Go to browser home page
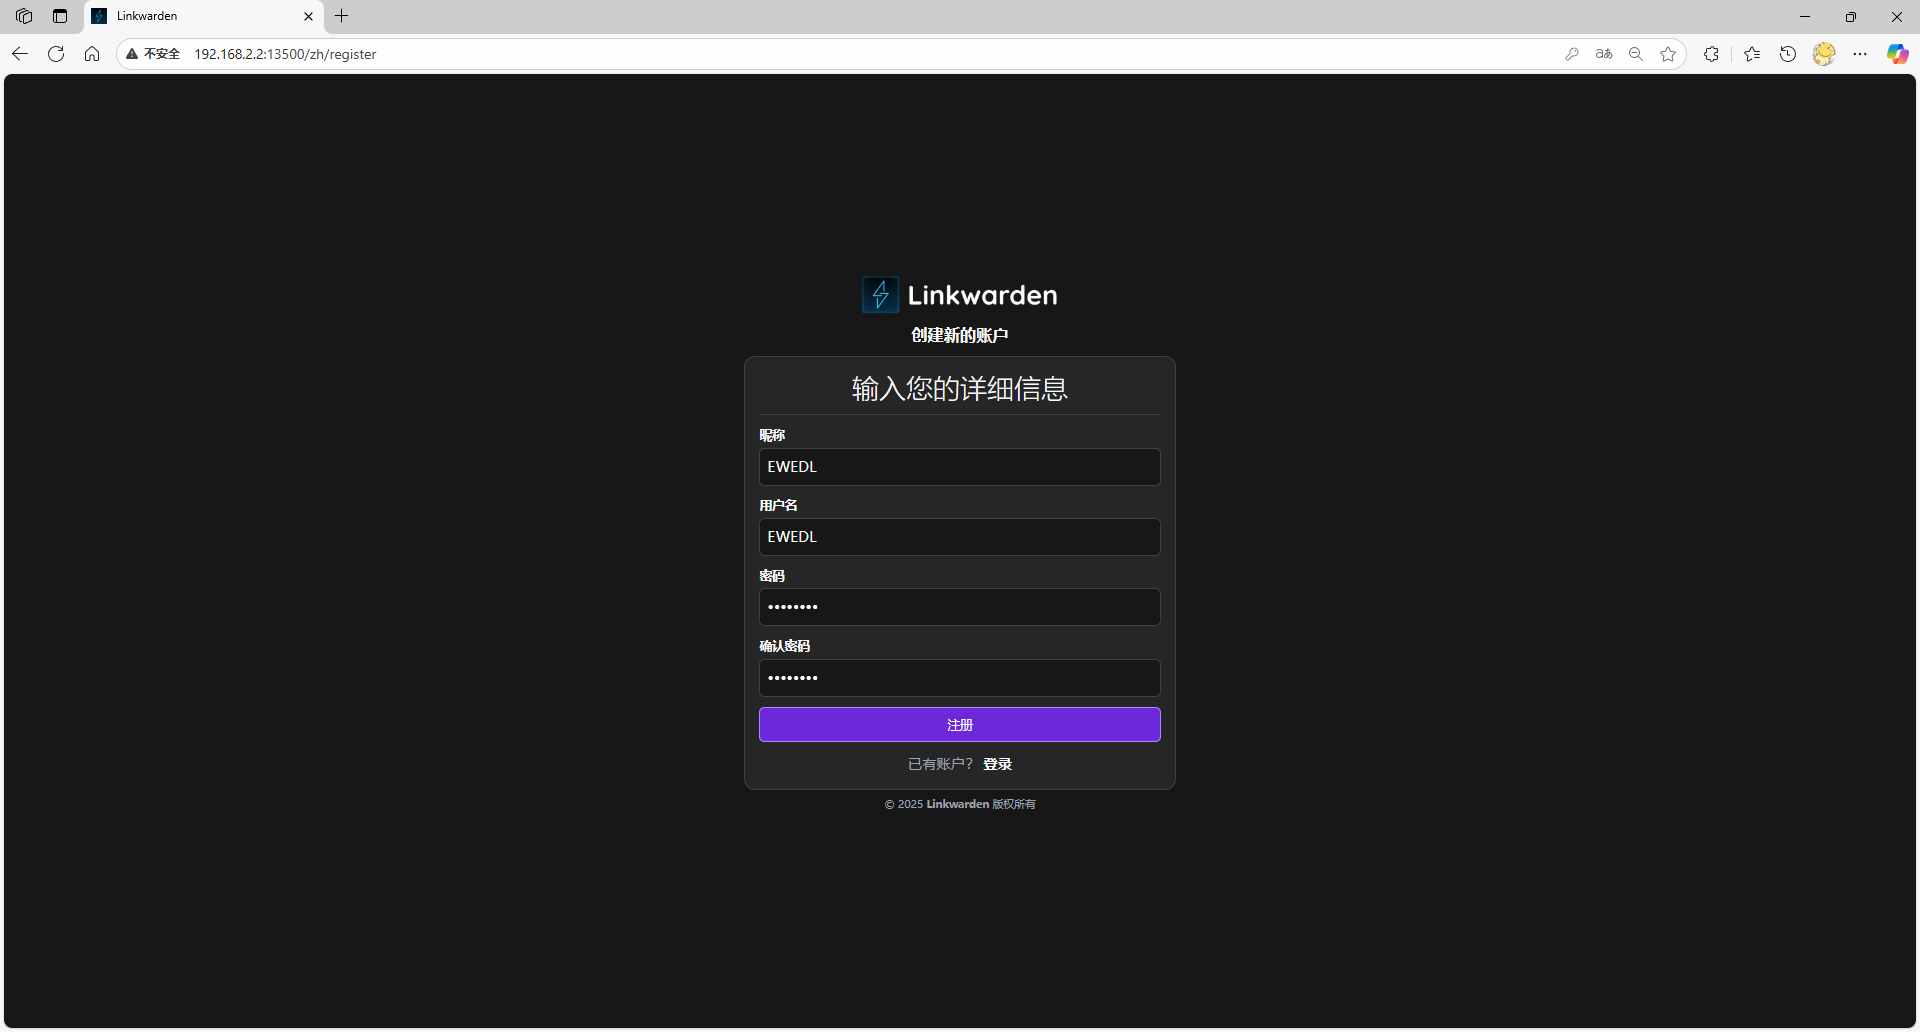Viewport: 1920px width, 1032px height. 92,54
